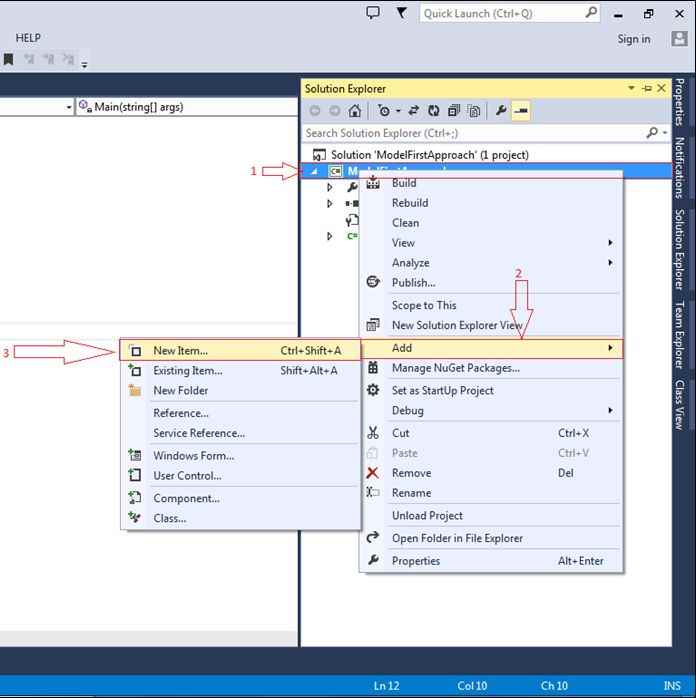Click the Refresh icon in Solution Explorer
The image size is (696, 698).
tap(433, 111)
